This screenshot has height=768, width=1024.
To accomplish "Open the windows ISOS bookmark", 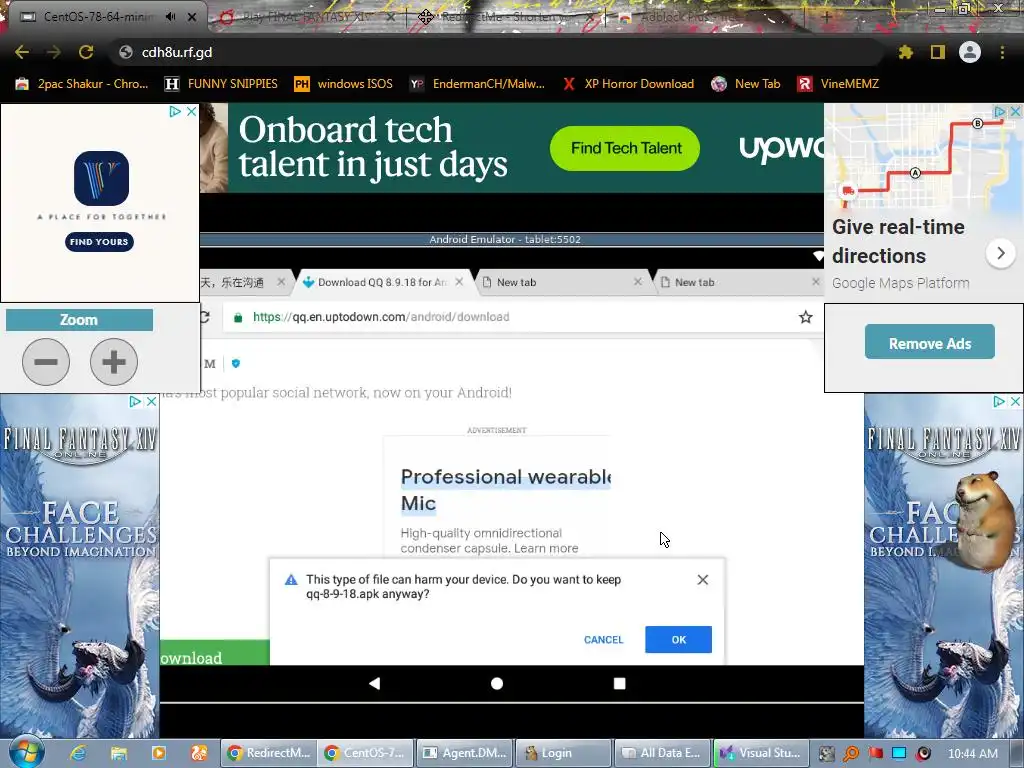I will (x=344, y=84).
